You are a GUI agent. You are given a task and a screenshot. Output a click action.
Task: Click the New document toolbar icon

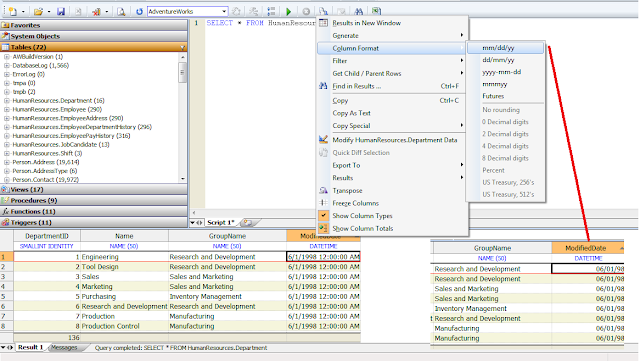(x=13, y=11)
